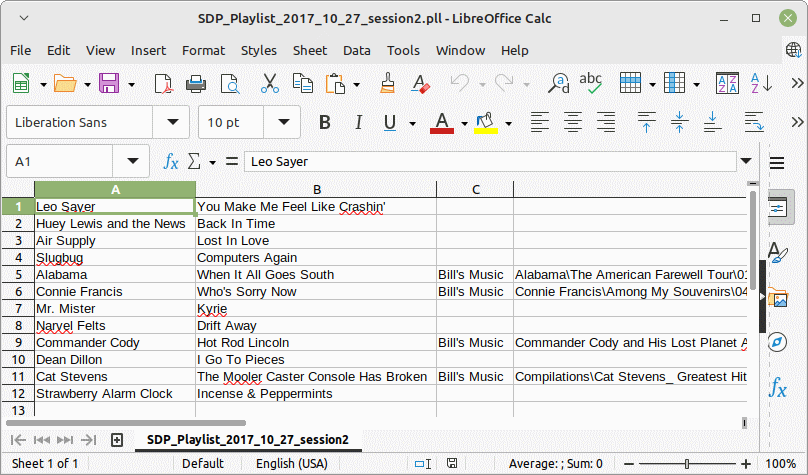808x475 pixels.
Task: Run the spelling check
Action: coord(591,83)
